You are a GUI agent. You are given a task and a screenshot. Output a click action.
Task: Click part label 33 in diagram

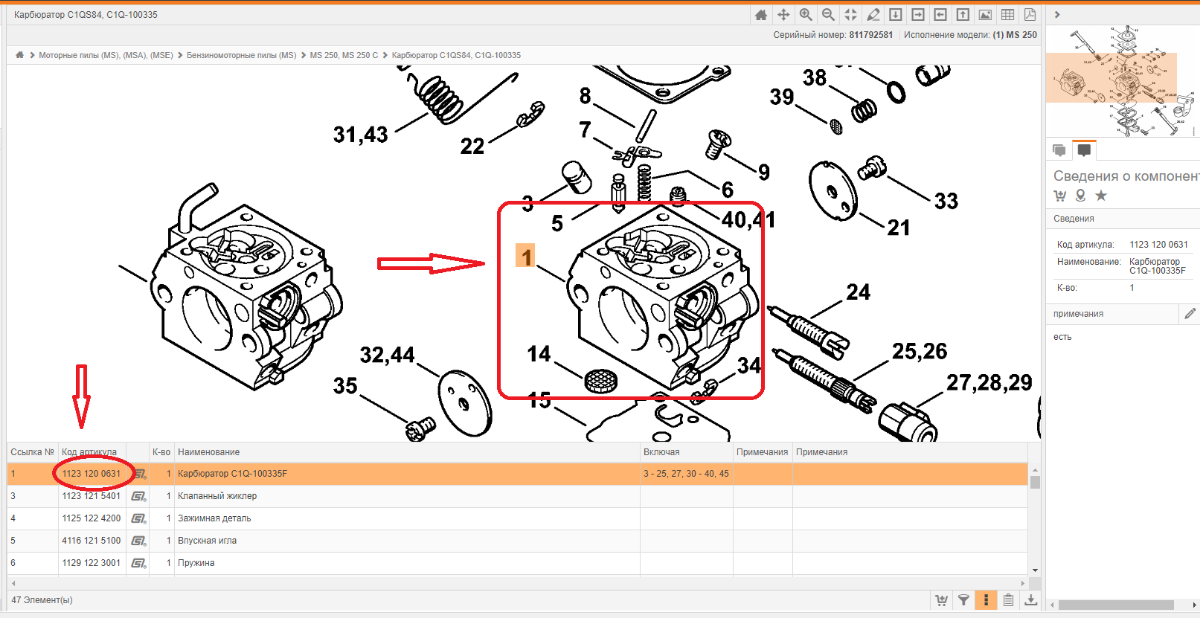point(946,201)
